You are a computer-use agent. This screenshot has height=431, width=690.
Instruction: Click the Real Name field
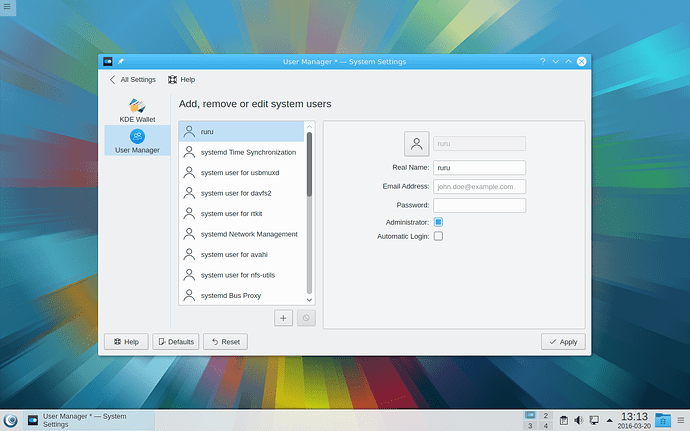pos(479,168)
